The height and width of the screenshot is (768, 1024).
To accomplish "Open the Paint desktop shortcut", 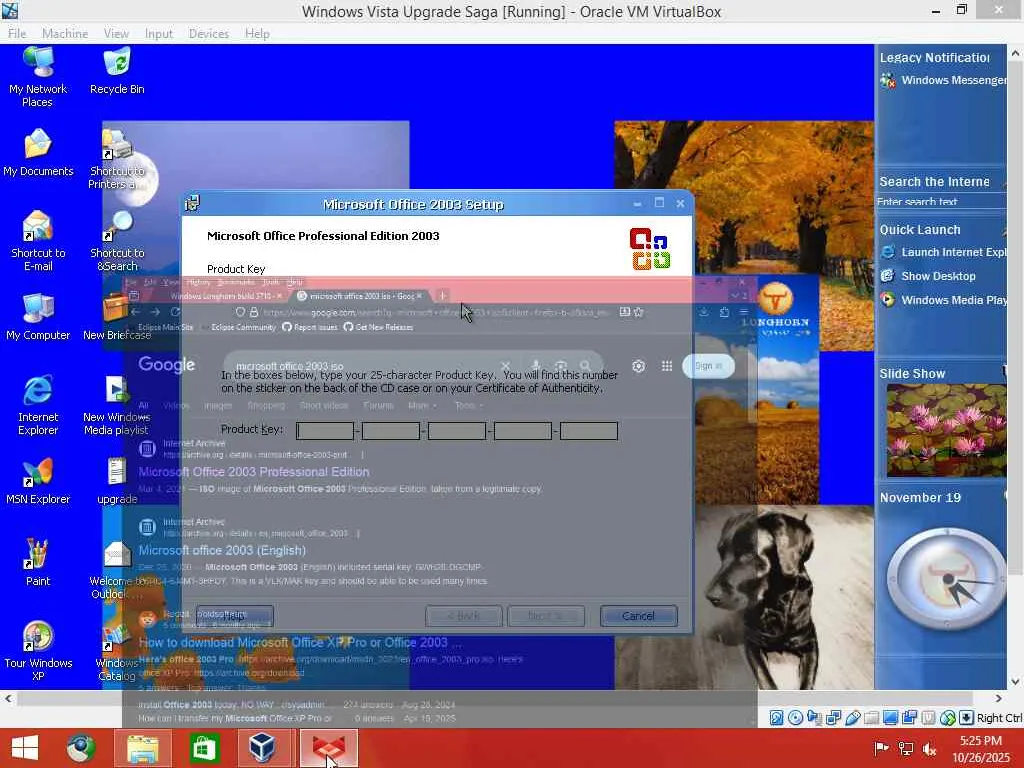I will 38,562.
